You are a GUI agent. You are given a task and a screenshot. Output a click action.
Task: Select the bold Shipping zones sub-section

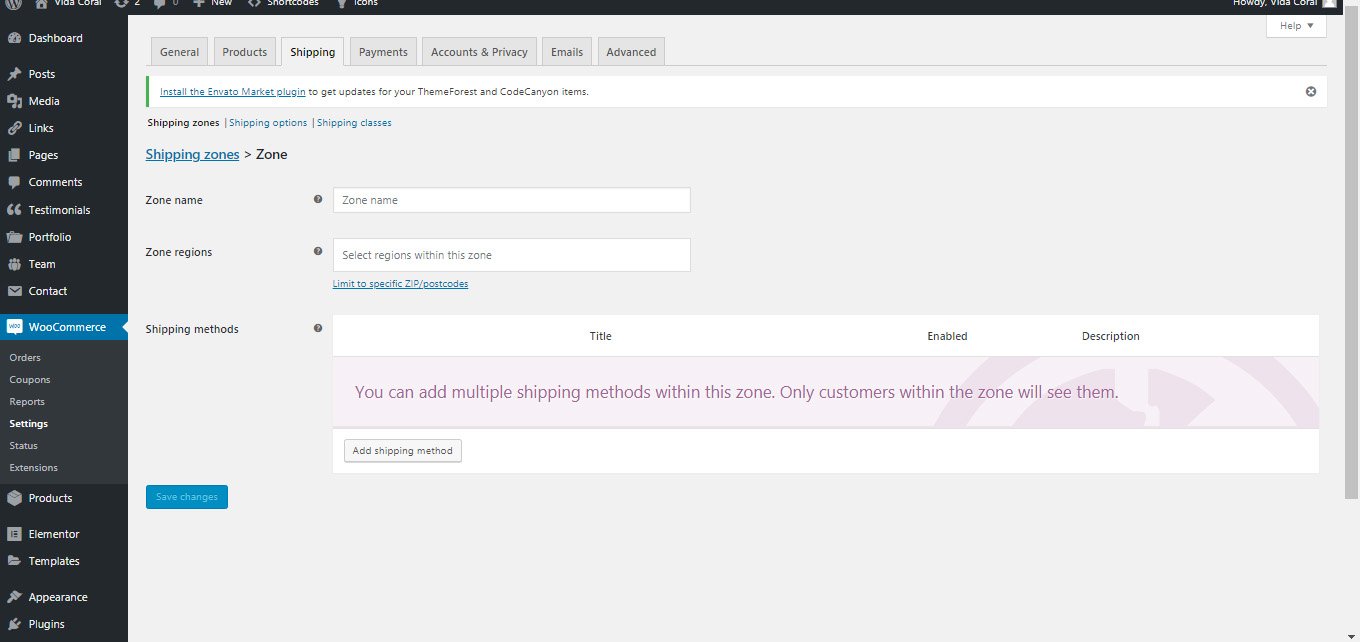coord(183,123)
